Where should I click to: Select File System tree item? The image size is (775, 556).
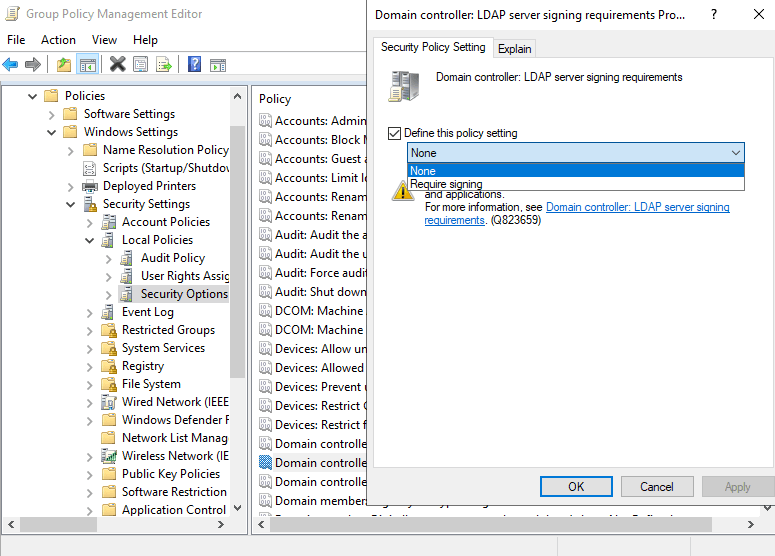[x=151, y=384]
